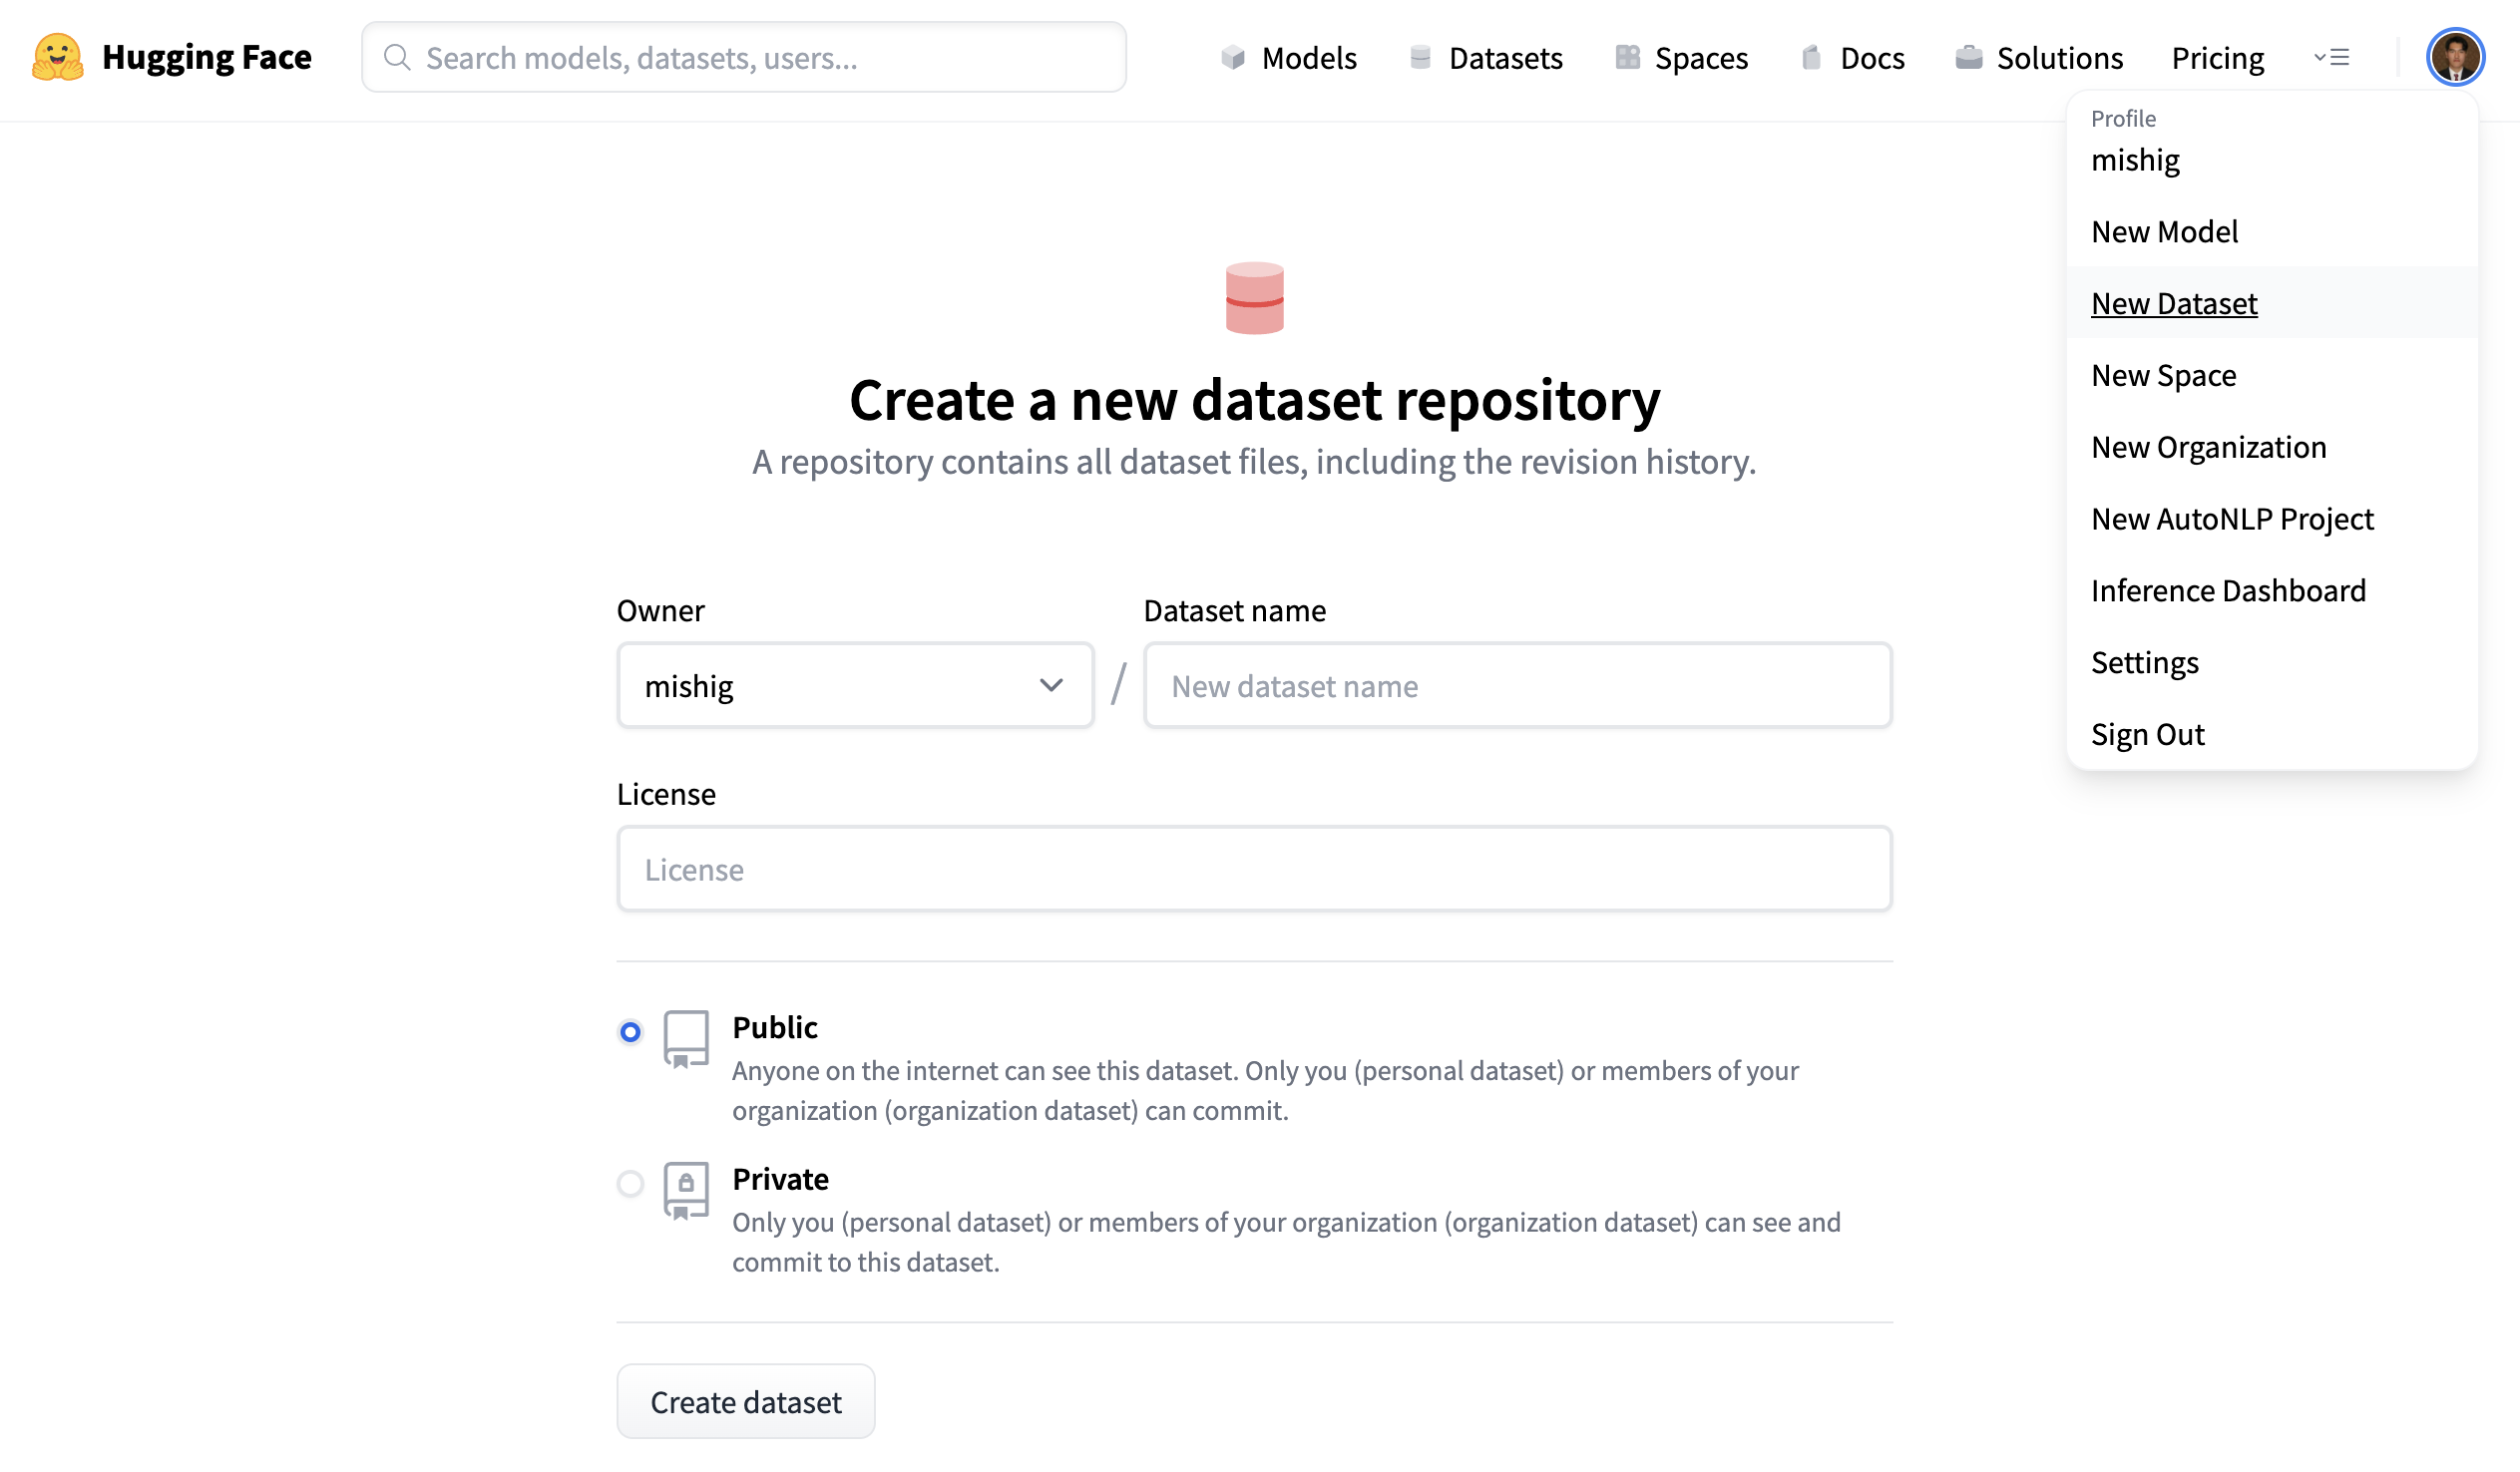The height and width of the screenshot is (1472, 2520).
Task: Click the Sign Out menu item
Action: (2147, 732)
